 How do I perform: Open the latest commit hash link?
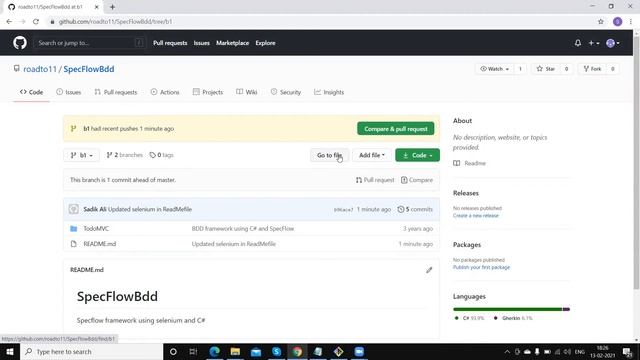(x=343, y=209)
